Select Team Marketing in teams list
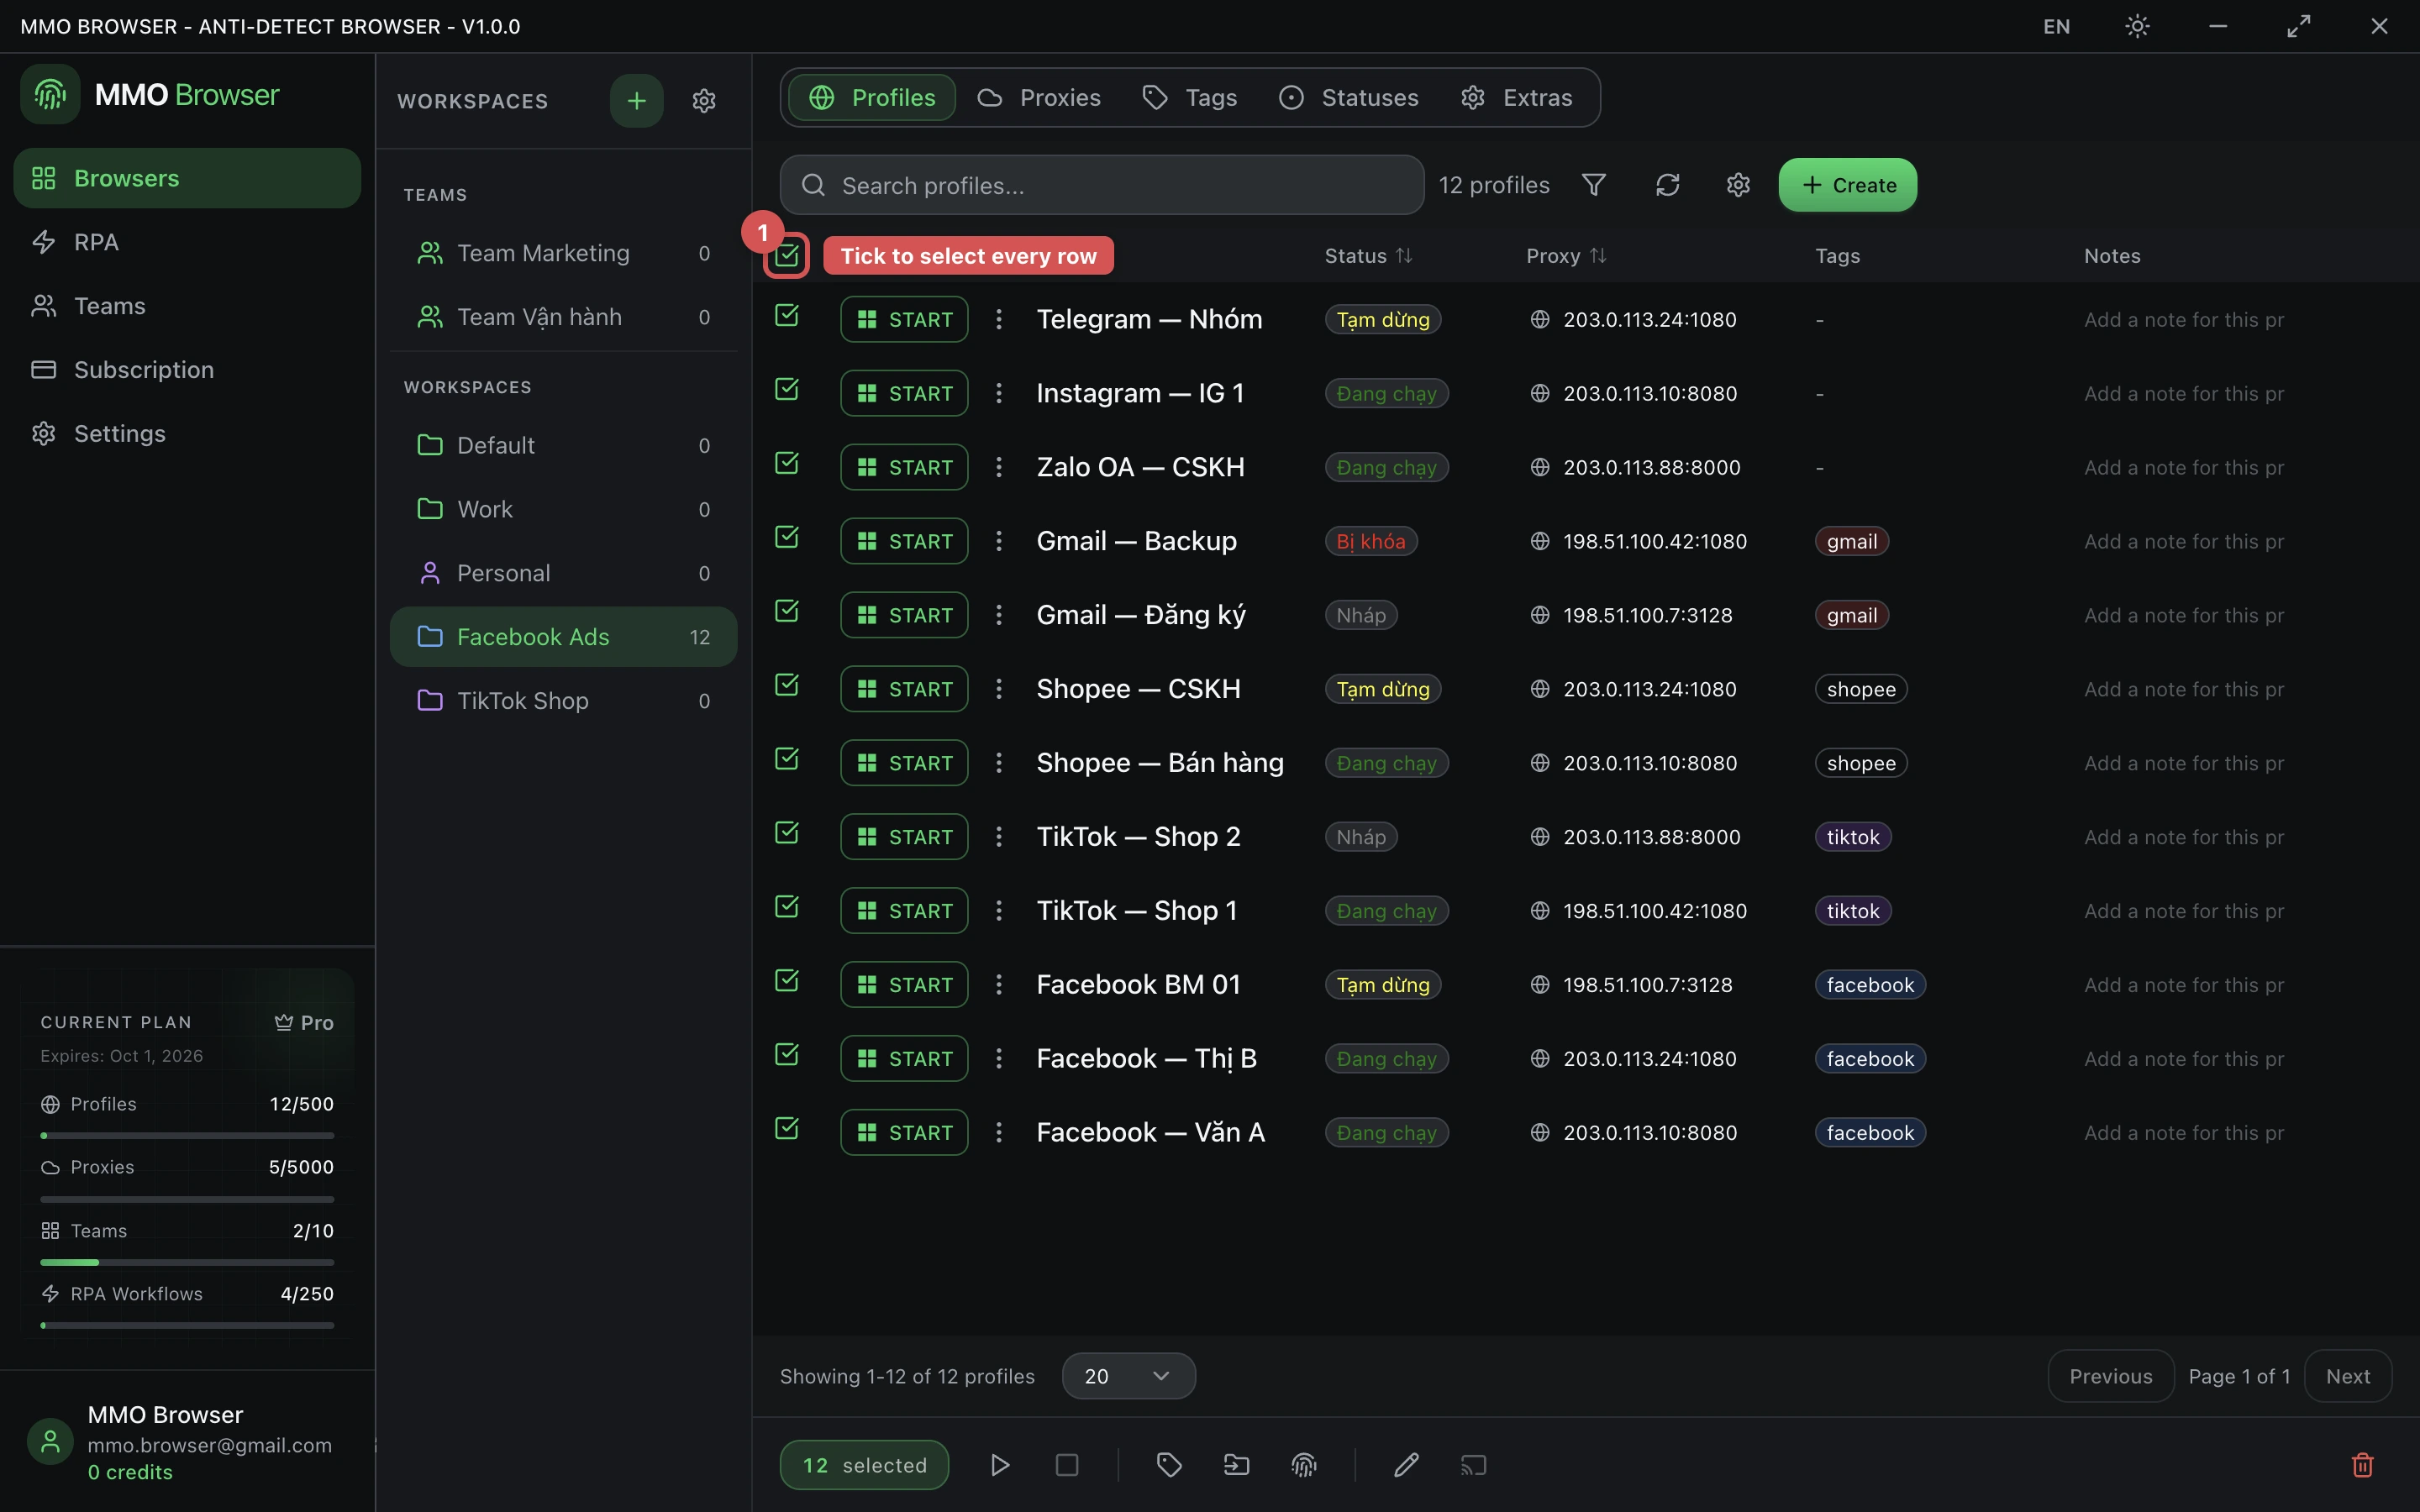 pyautogui.click(x=563, y=253)
